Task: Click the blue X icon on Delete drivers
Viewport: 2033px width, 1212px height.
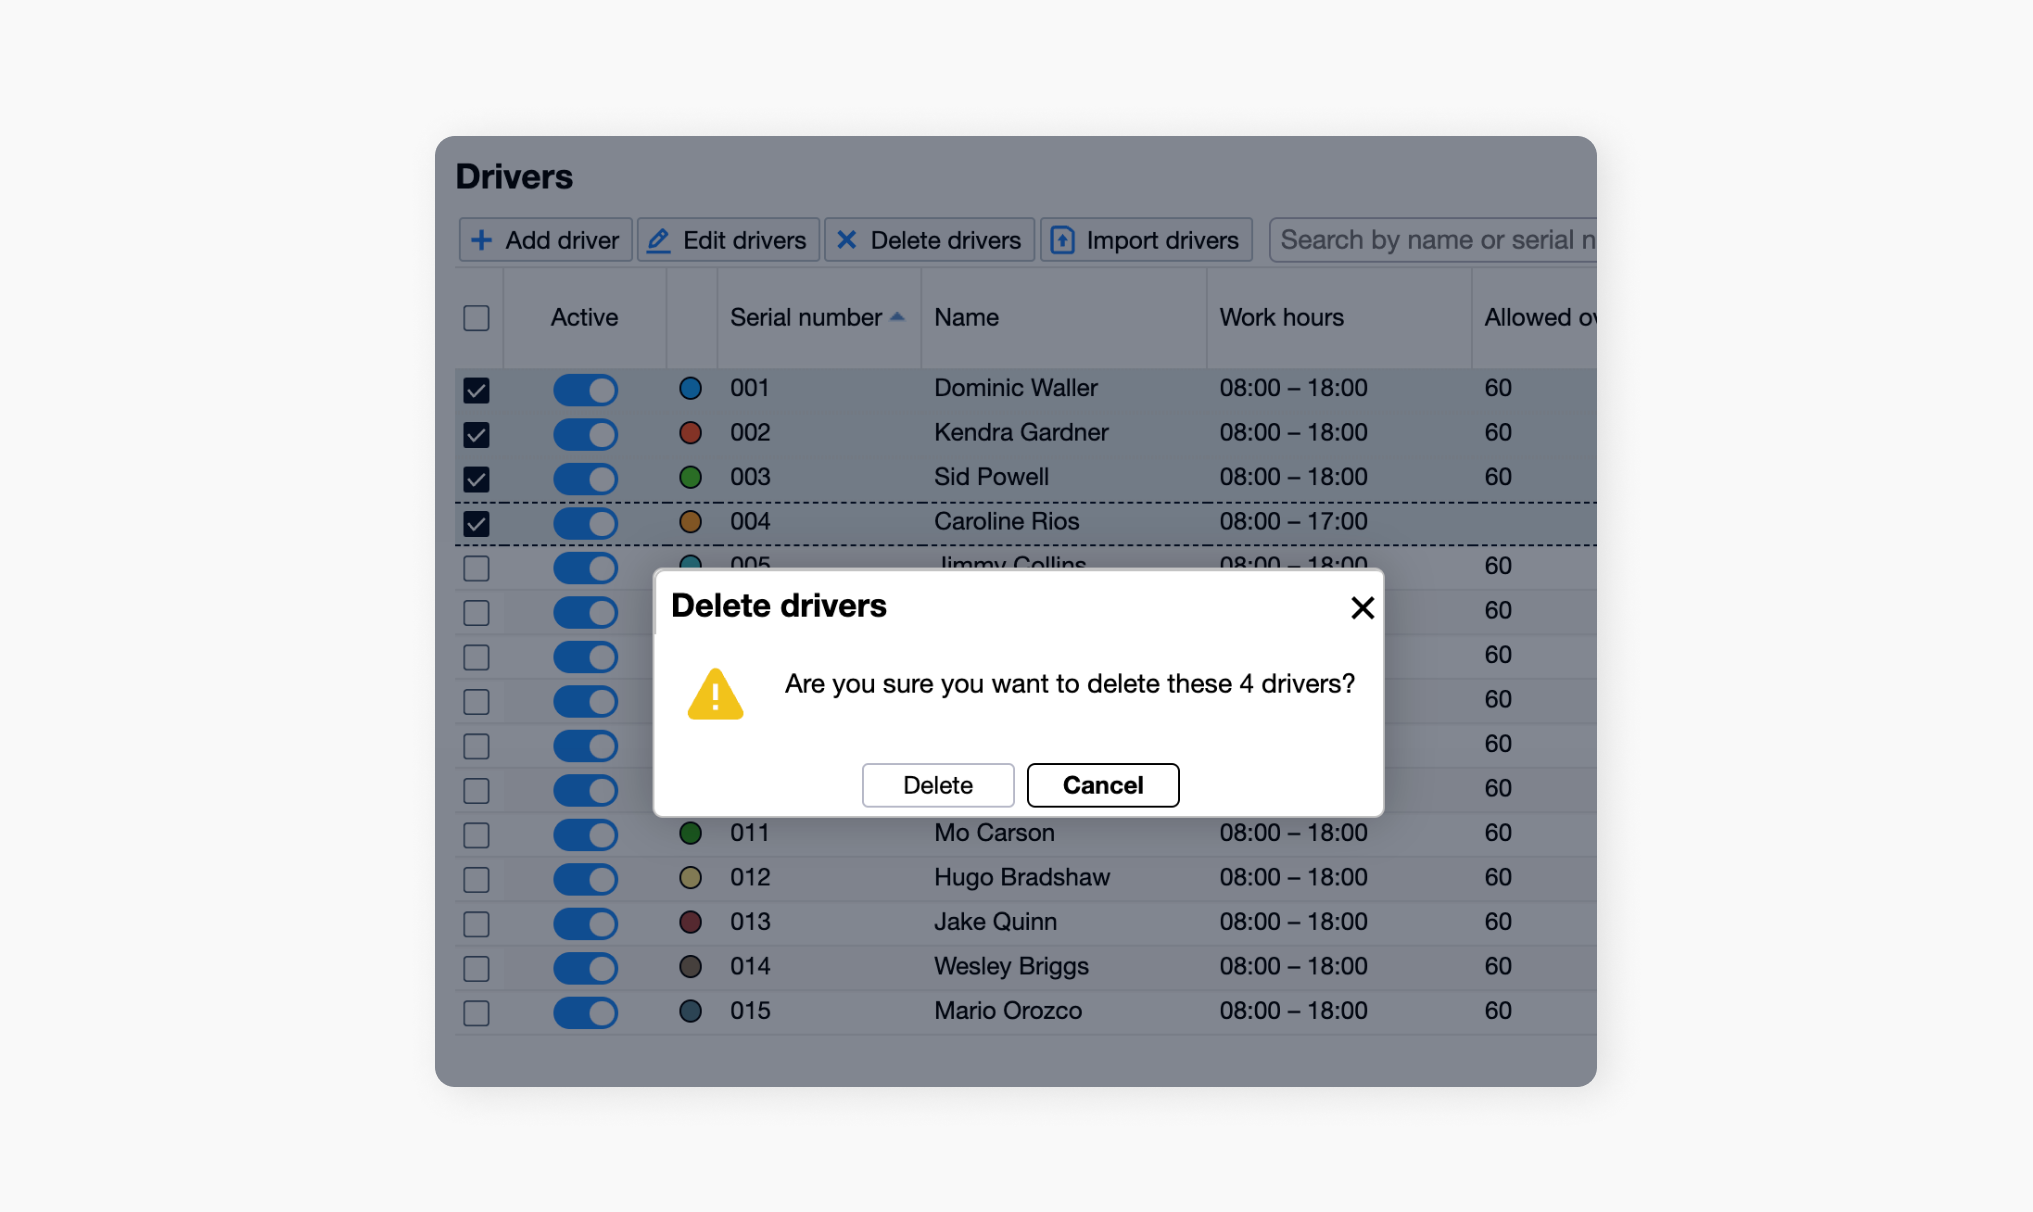Action: (x=846, y=240)
